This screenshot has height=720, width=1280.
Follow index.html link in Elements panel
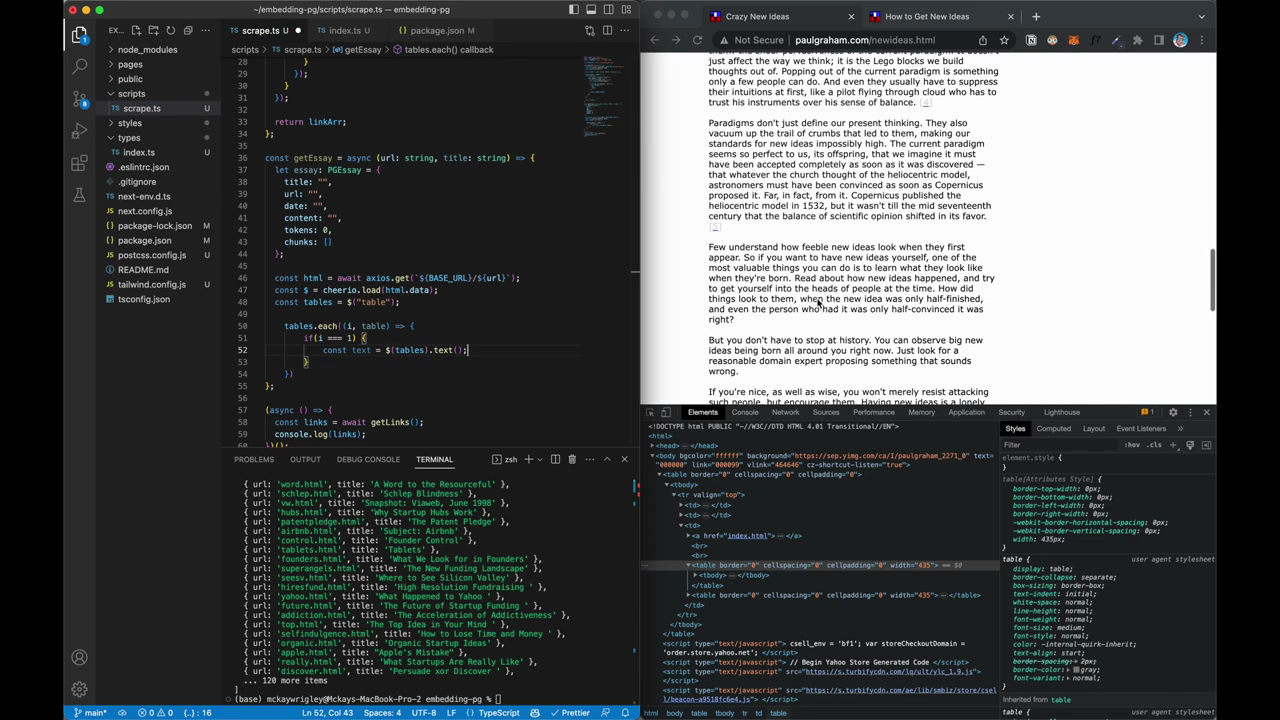(747, 535)
